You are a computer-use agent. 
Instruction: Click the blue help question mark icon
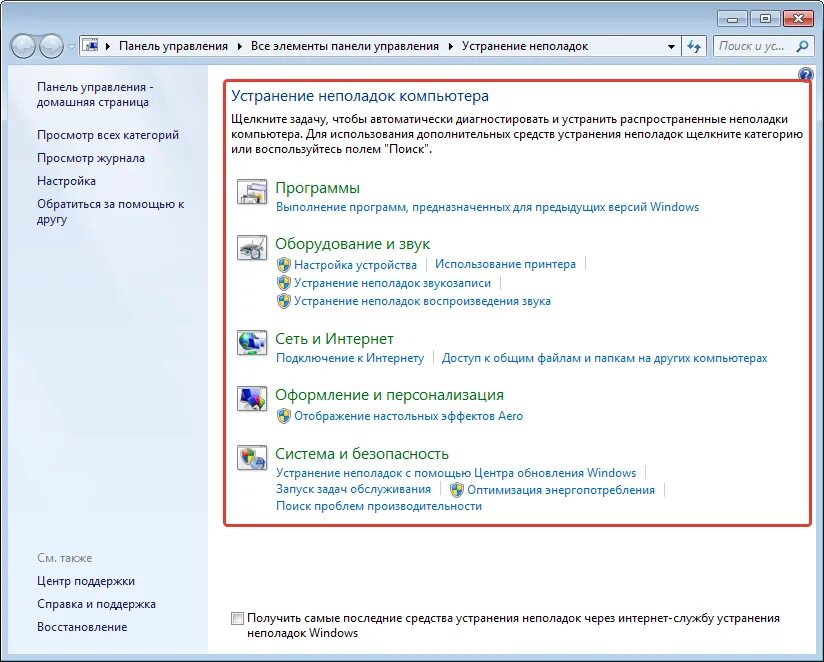(x=805, y=74)
